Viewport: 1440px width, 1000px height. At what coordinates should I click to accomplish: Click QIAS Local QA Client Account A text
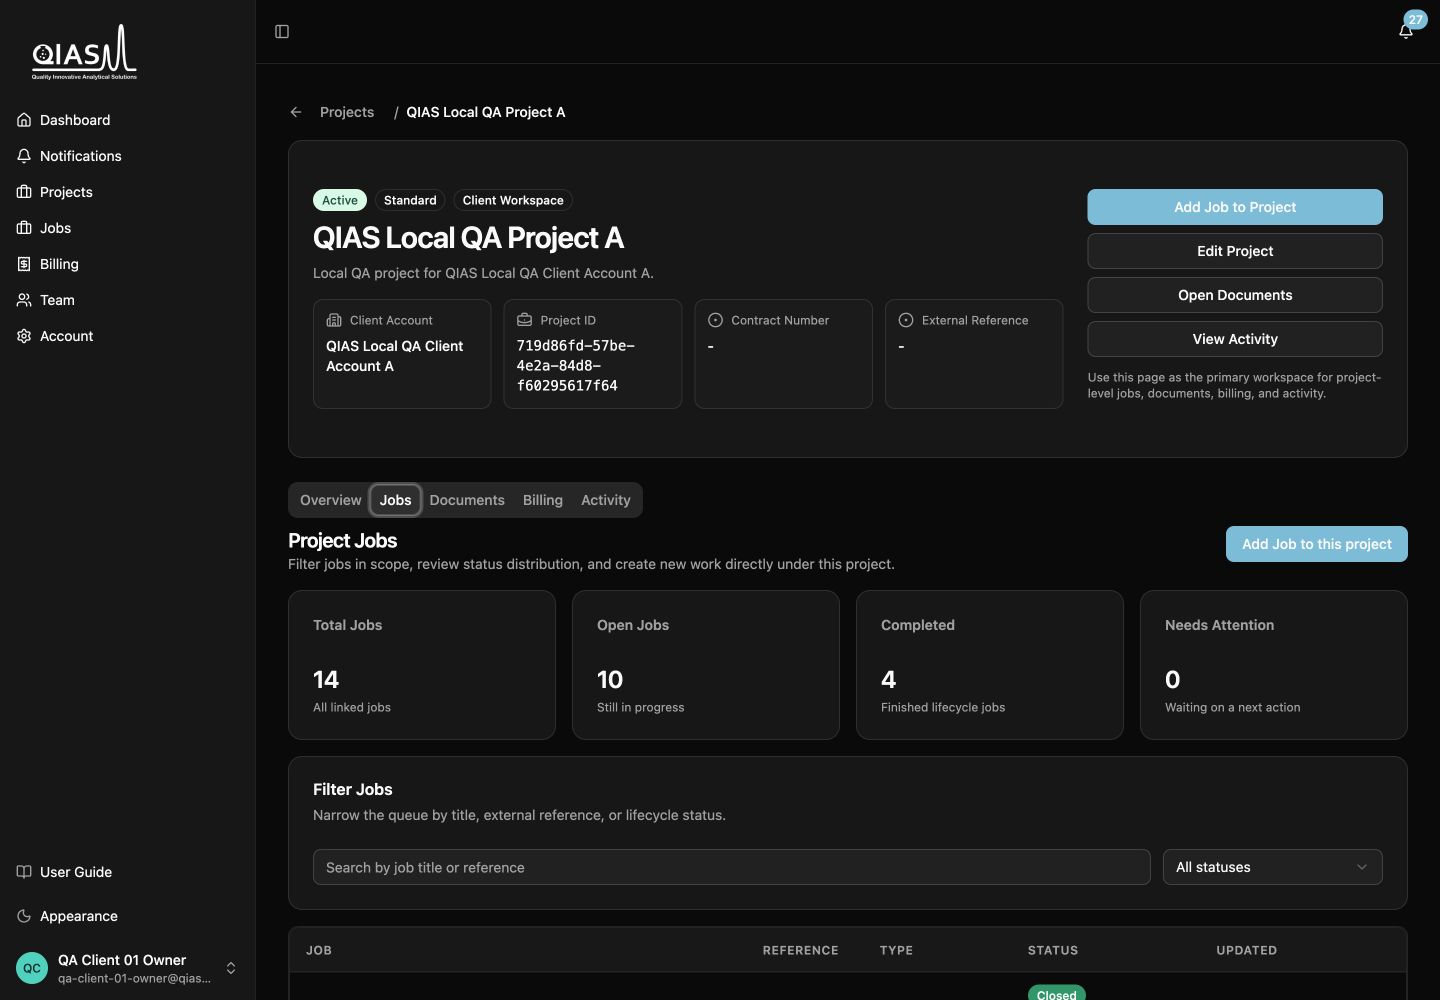point(395,356)
